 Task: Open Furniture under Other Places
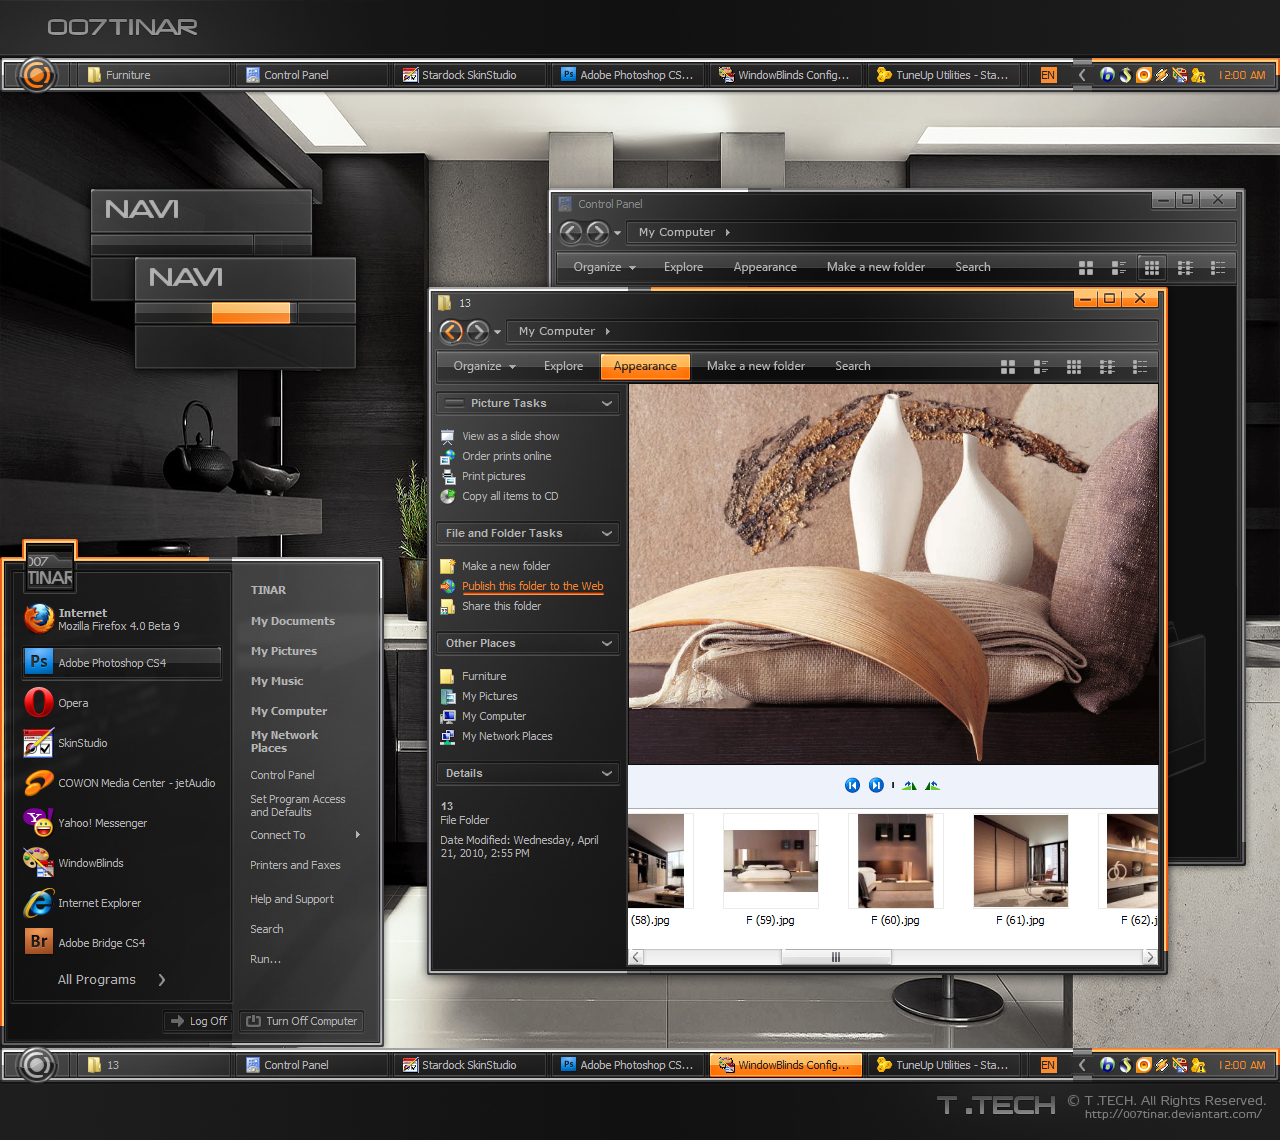[x=484, y=676]
